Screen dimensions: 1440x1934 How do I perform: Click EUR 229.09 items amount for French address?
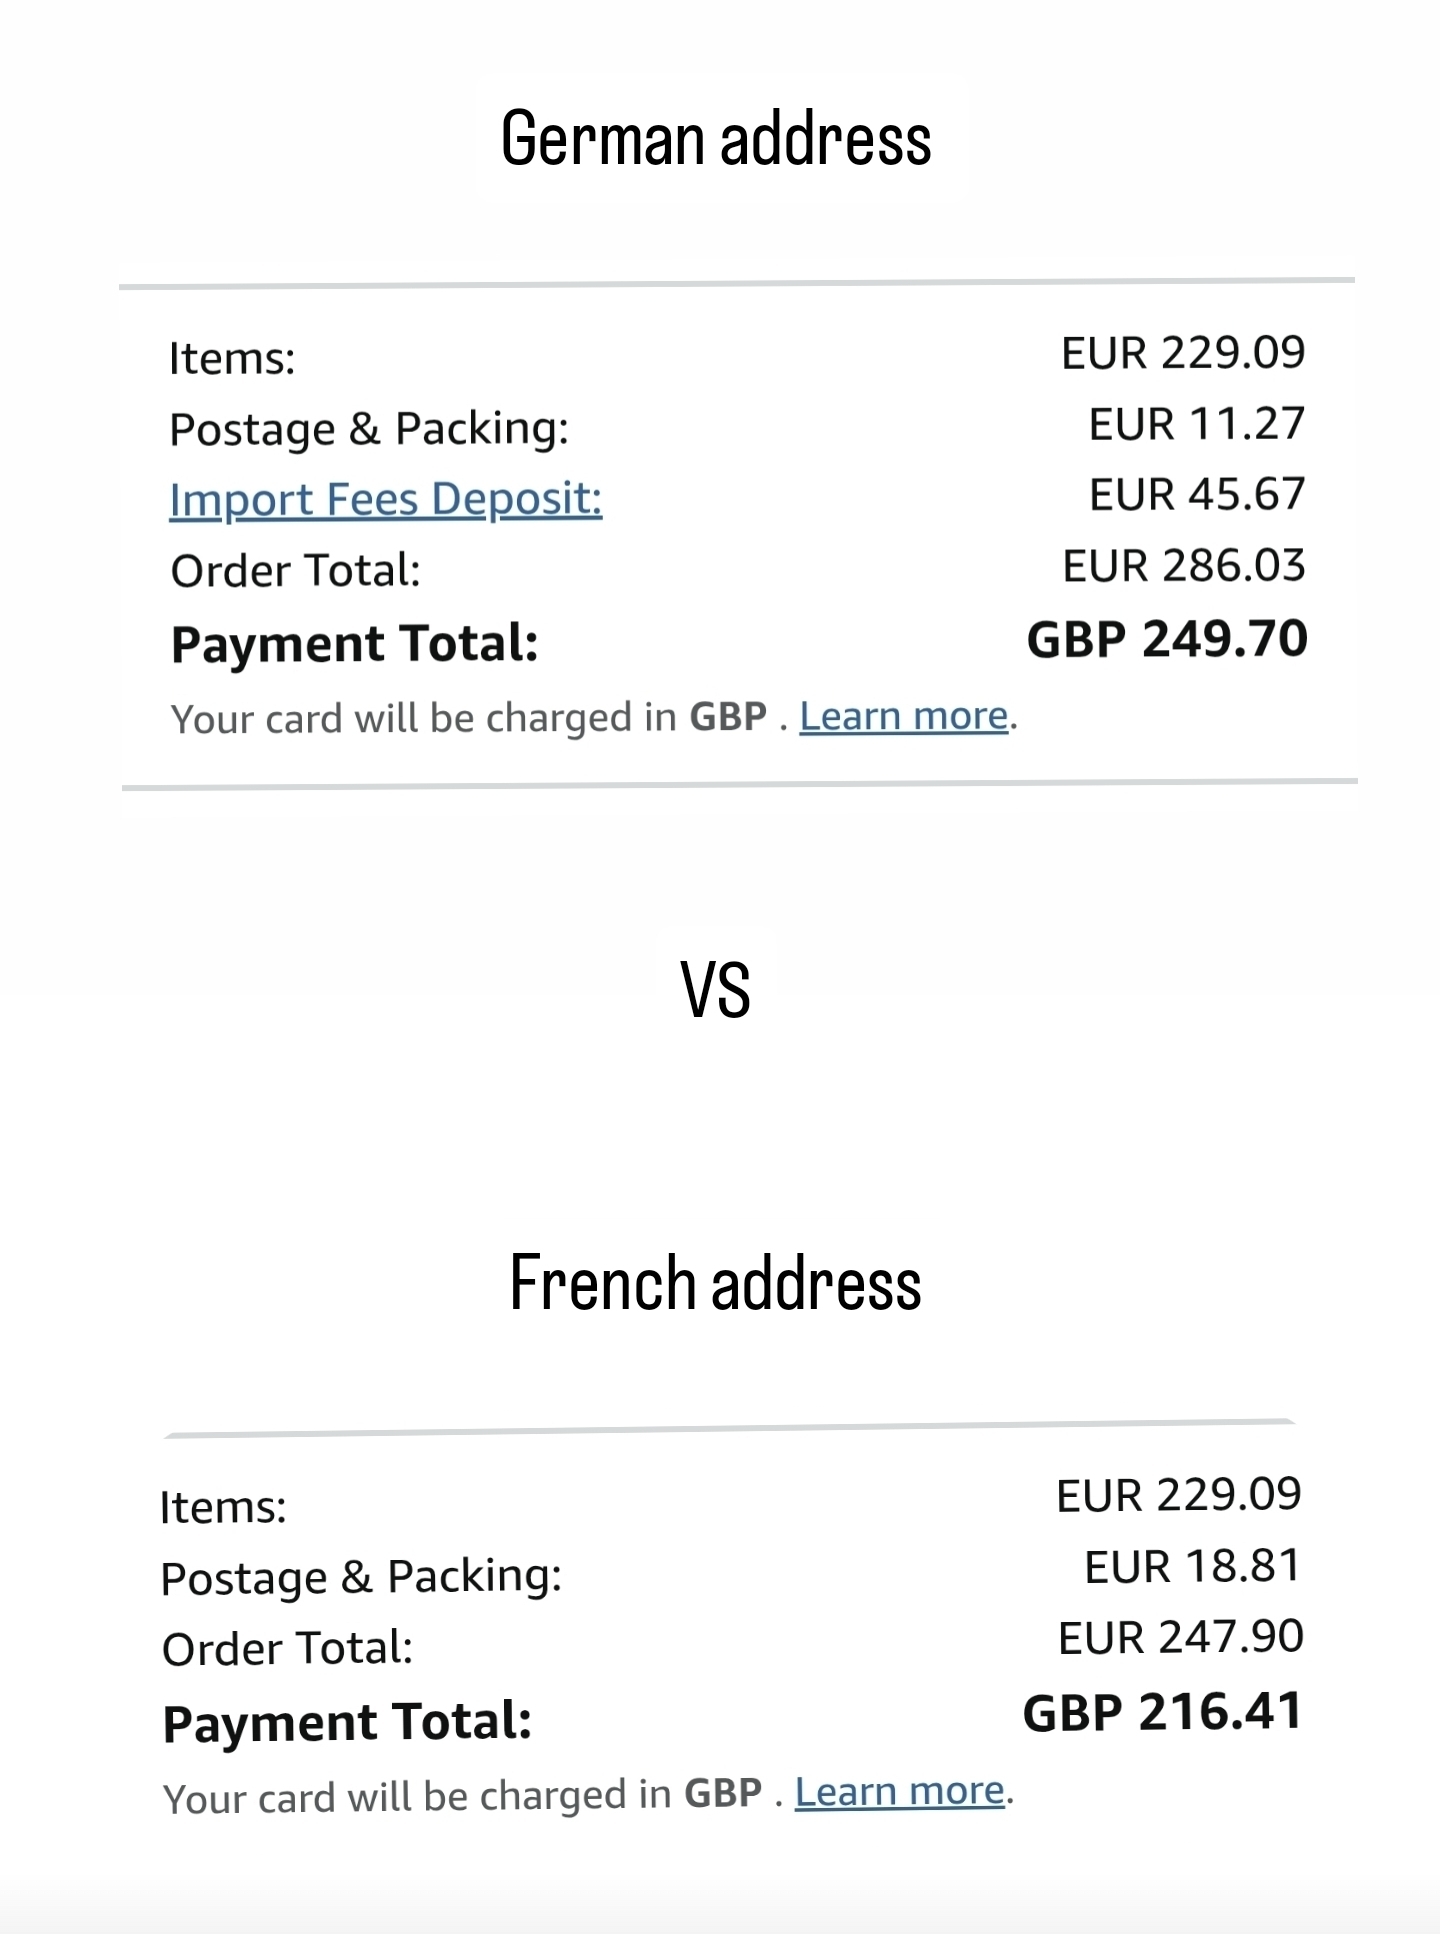pos(1179,1495)
